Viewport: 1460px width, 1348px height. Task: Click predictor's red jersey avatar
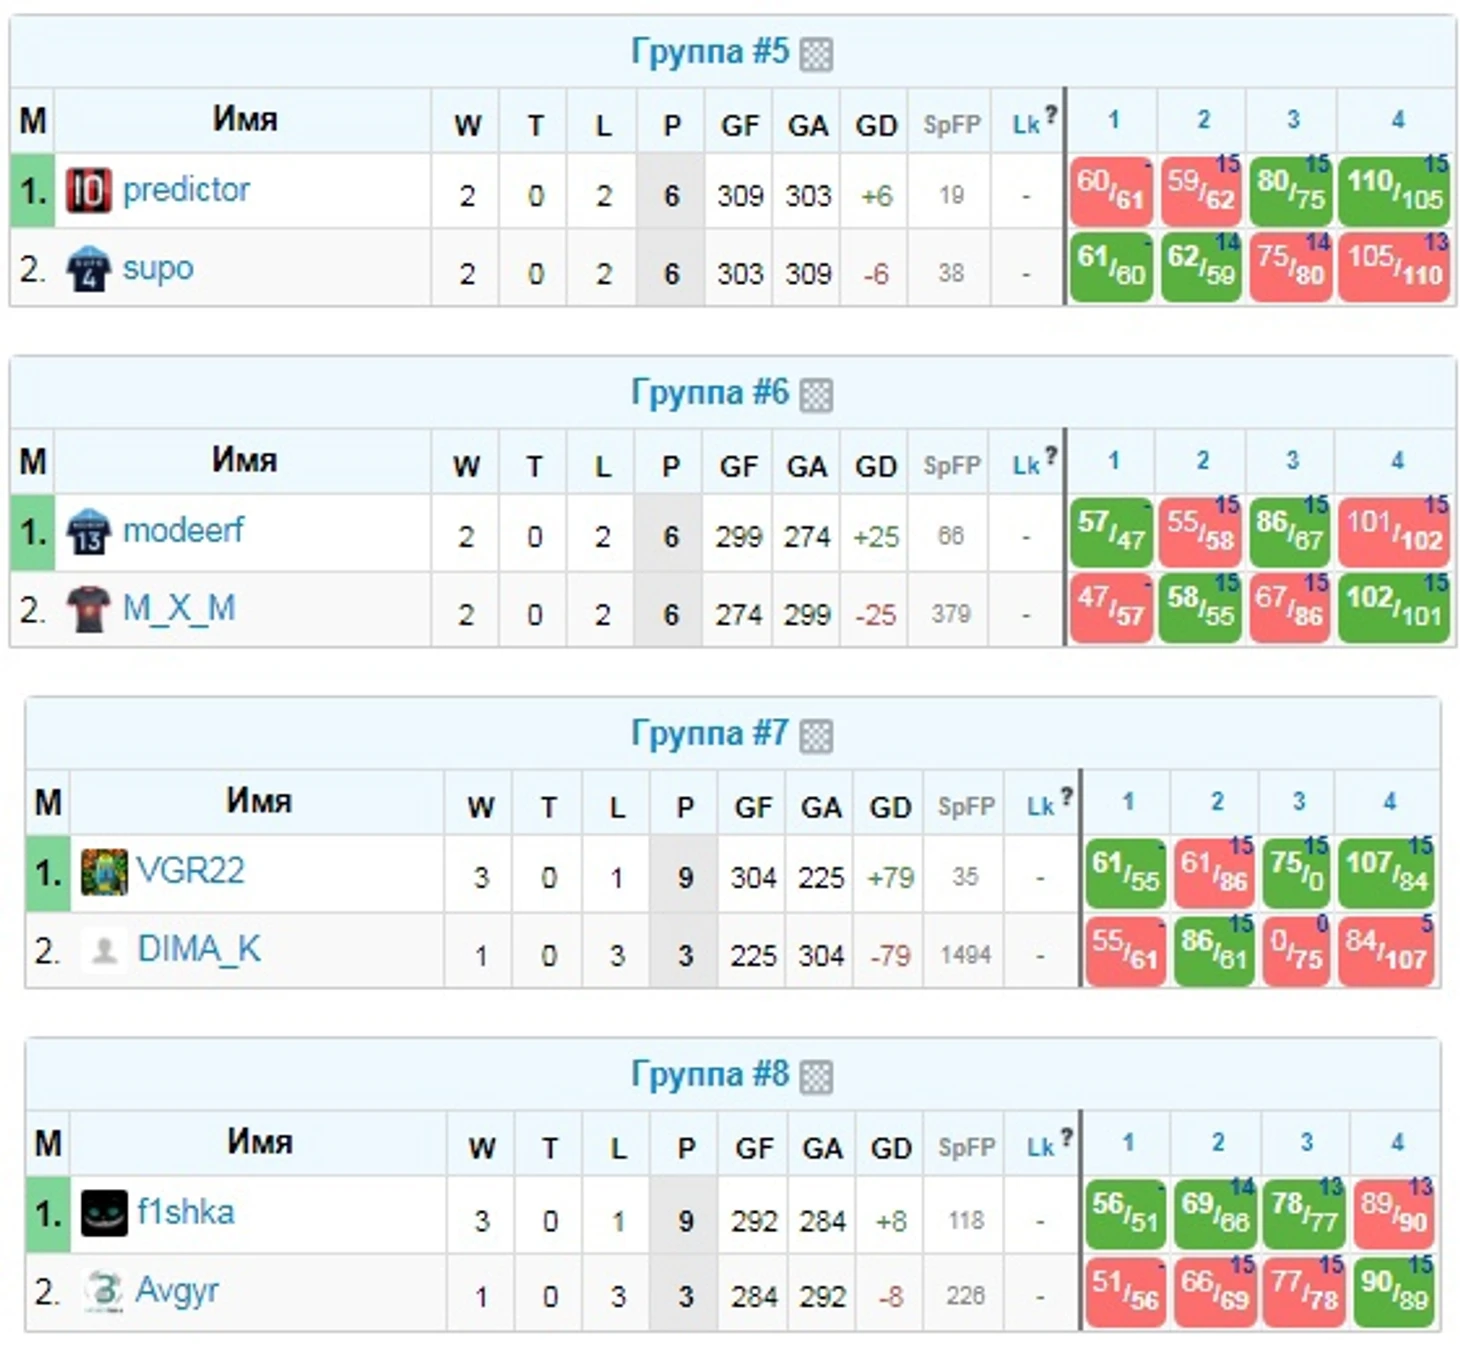click(88, 190)
